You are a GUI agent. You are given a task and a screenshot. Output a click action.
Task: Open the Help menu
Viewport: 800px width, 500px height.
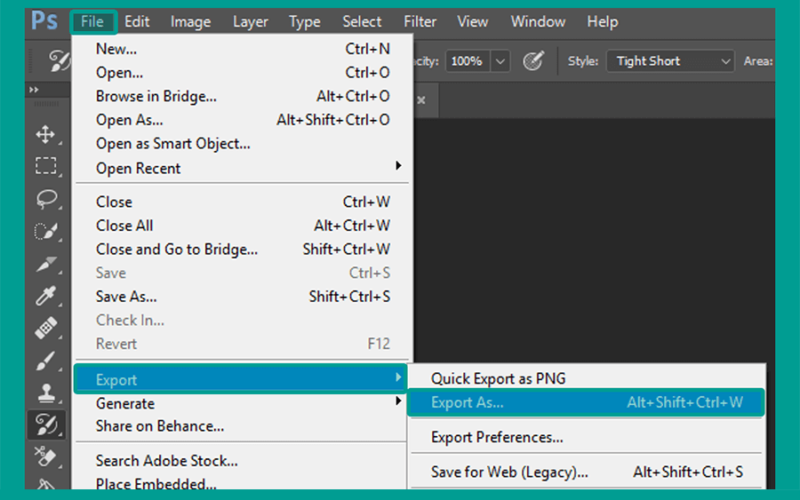coord(602,21)
